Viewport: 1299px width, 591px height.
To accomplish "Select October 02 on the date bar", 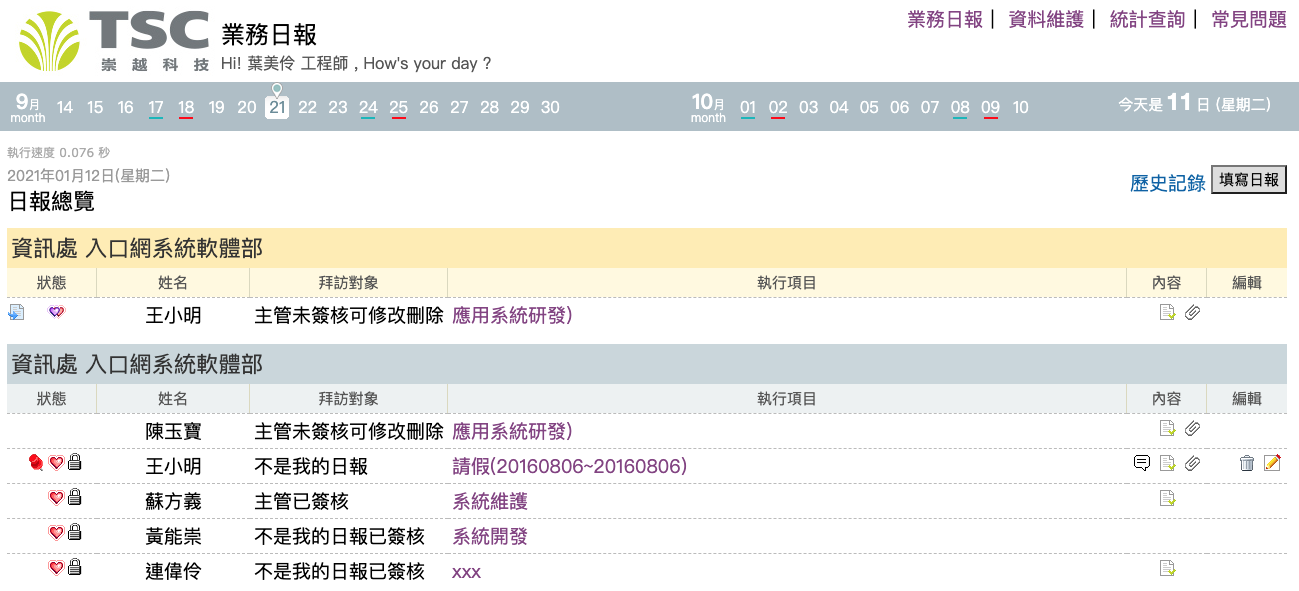I will tap(778, 107).
